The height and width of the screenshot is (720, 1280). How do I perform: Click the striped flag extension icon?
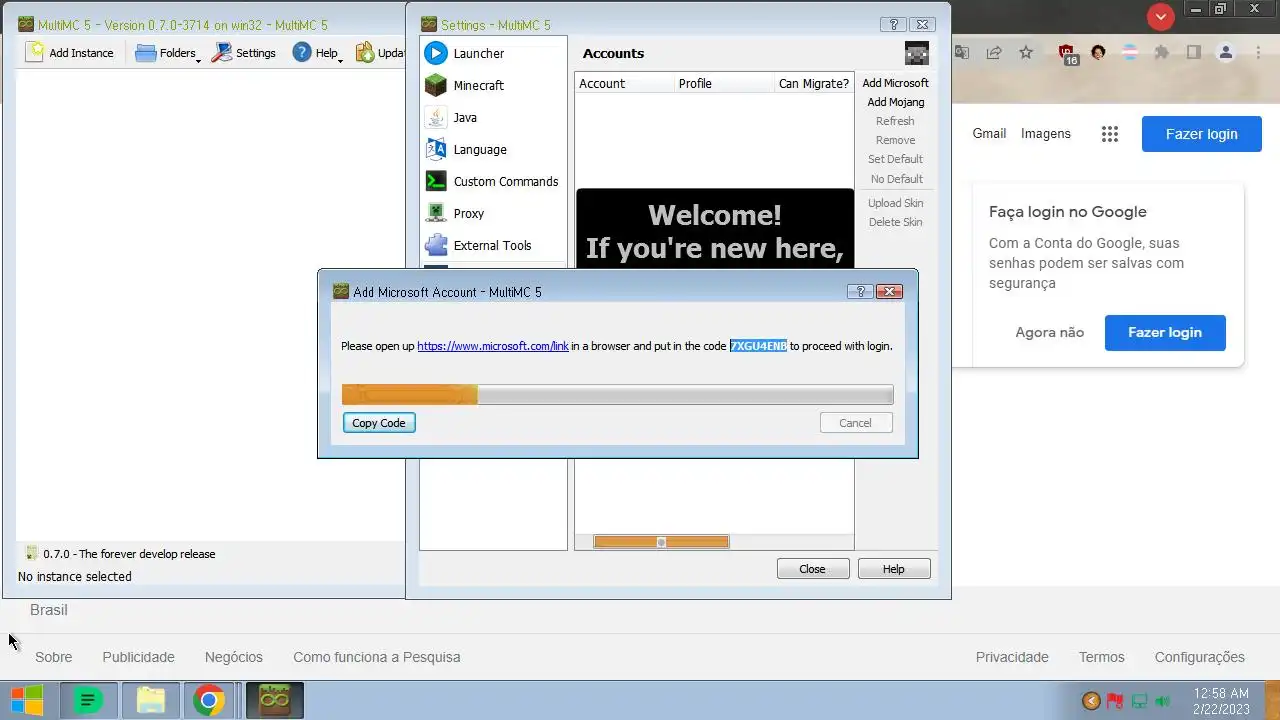coord(1130,53)
